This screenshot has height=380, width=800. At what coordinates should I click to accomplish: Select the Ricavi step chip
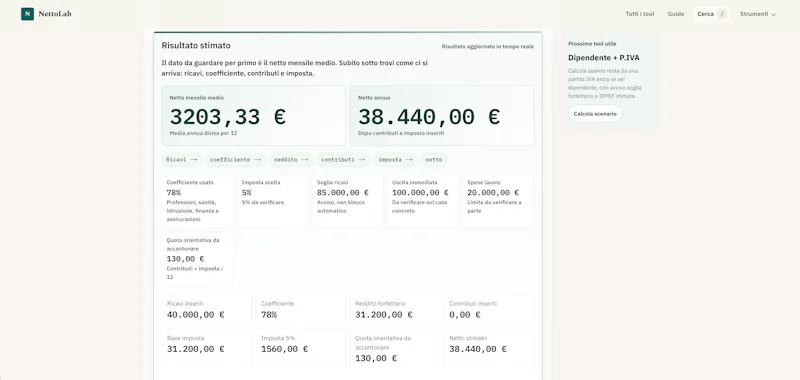[x=182, y=160]
